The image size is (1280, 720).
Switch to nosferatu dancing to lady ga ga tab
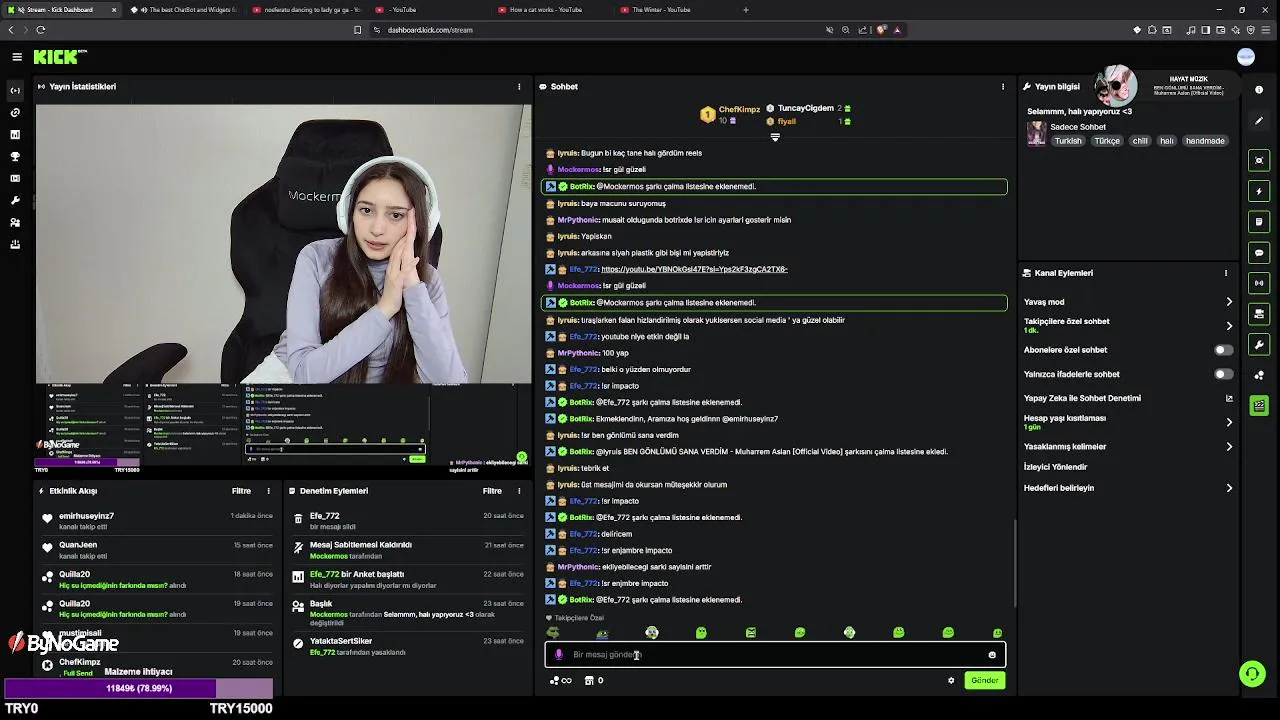305,10
